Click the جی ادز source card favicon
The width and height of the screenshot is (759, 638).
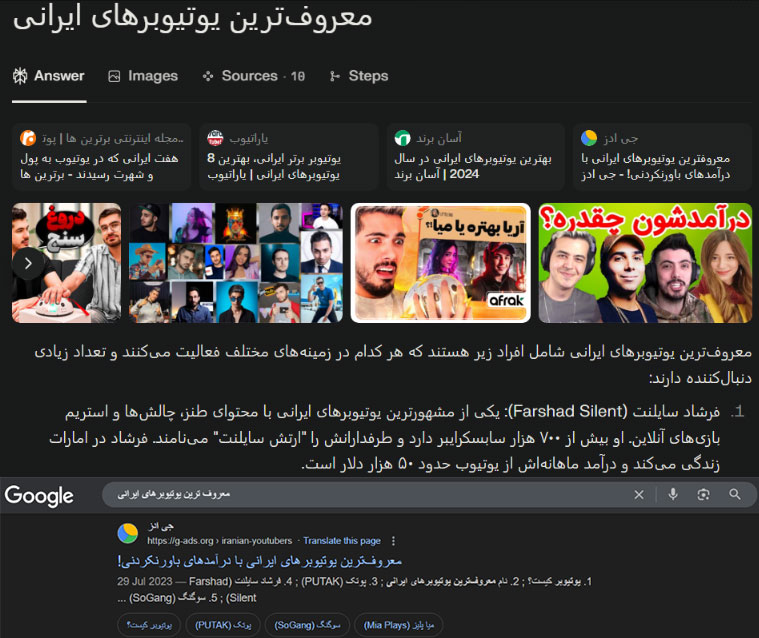pyautogui.click(x=589, y=138)
